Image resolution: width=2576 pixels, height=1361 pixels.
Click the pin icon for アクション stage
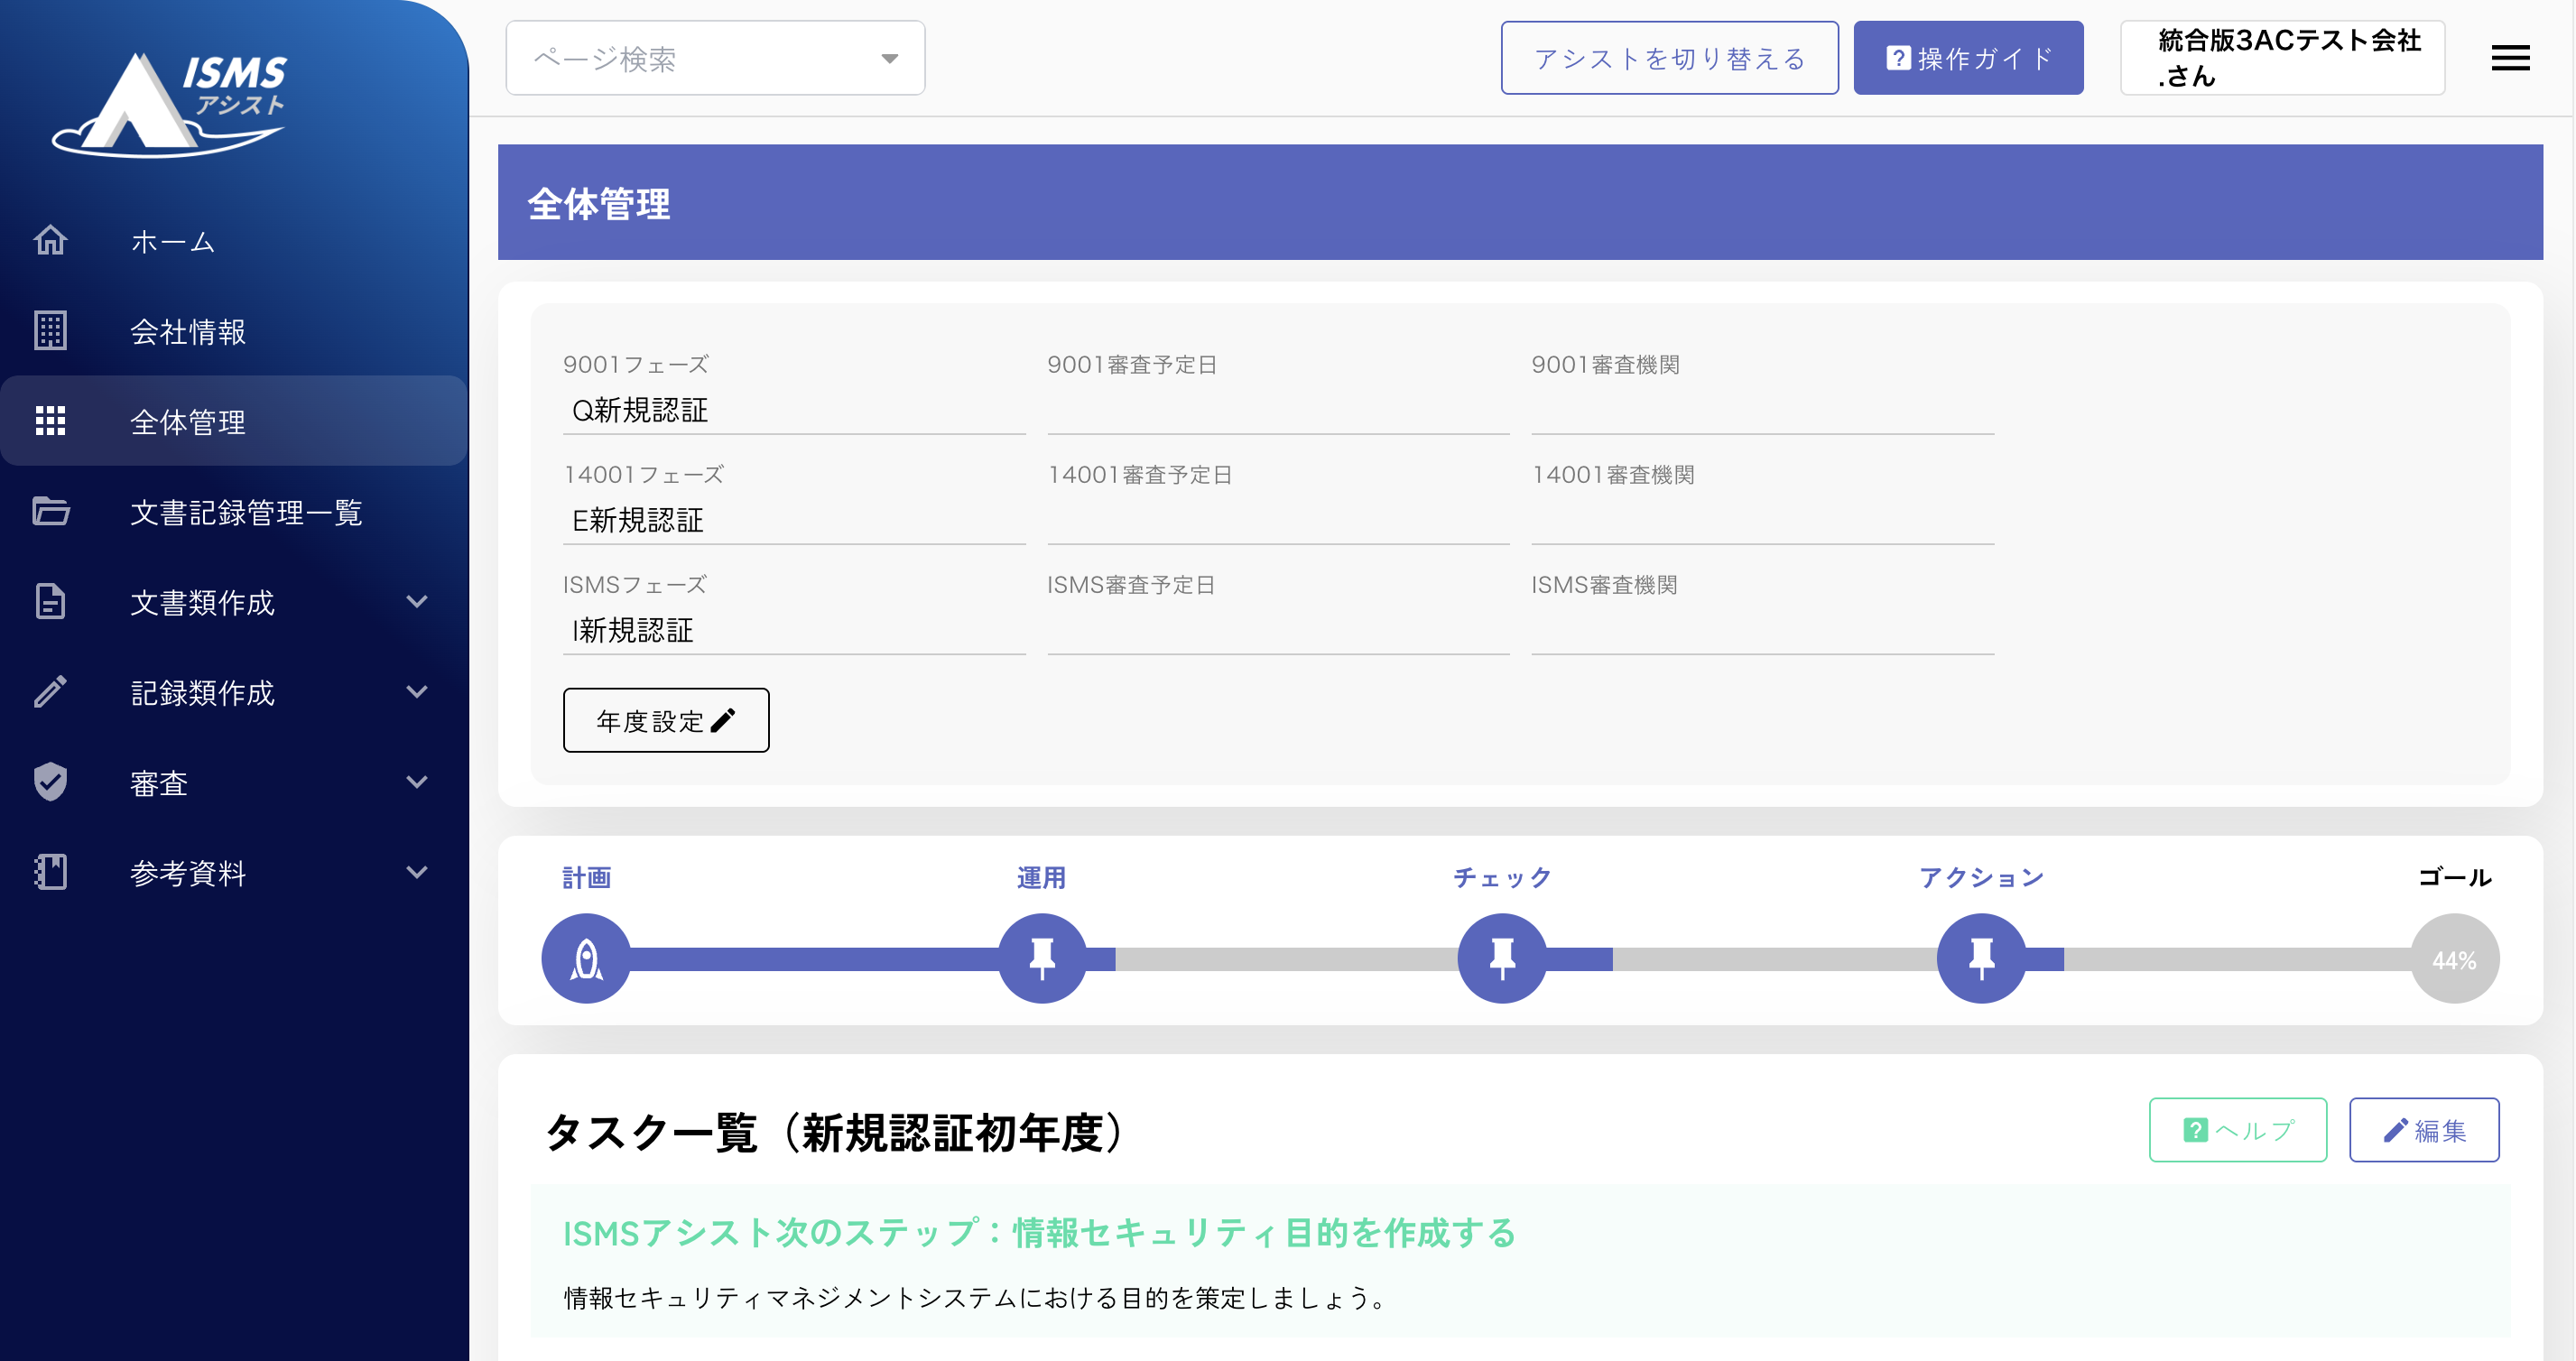[1981, 959]
